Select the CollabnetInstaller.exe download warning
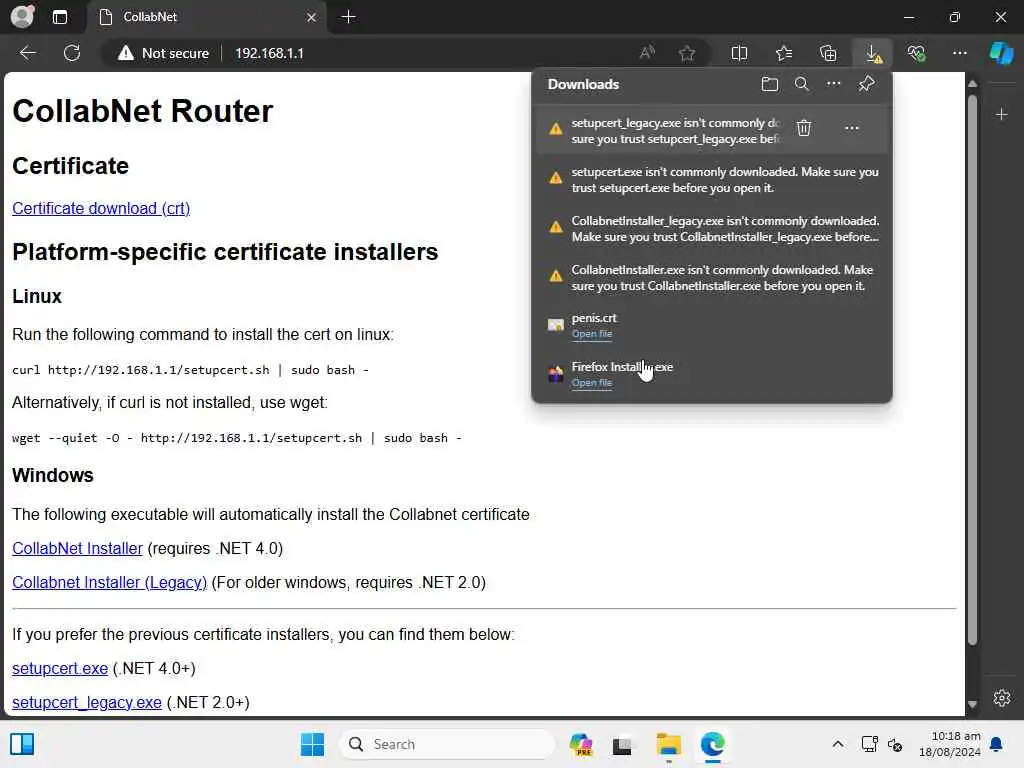This screenshot has width=1024, height=768. pos(712,278)
